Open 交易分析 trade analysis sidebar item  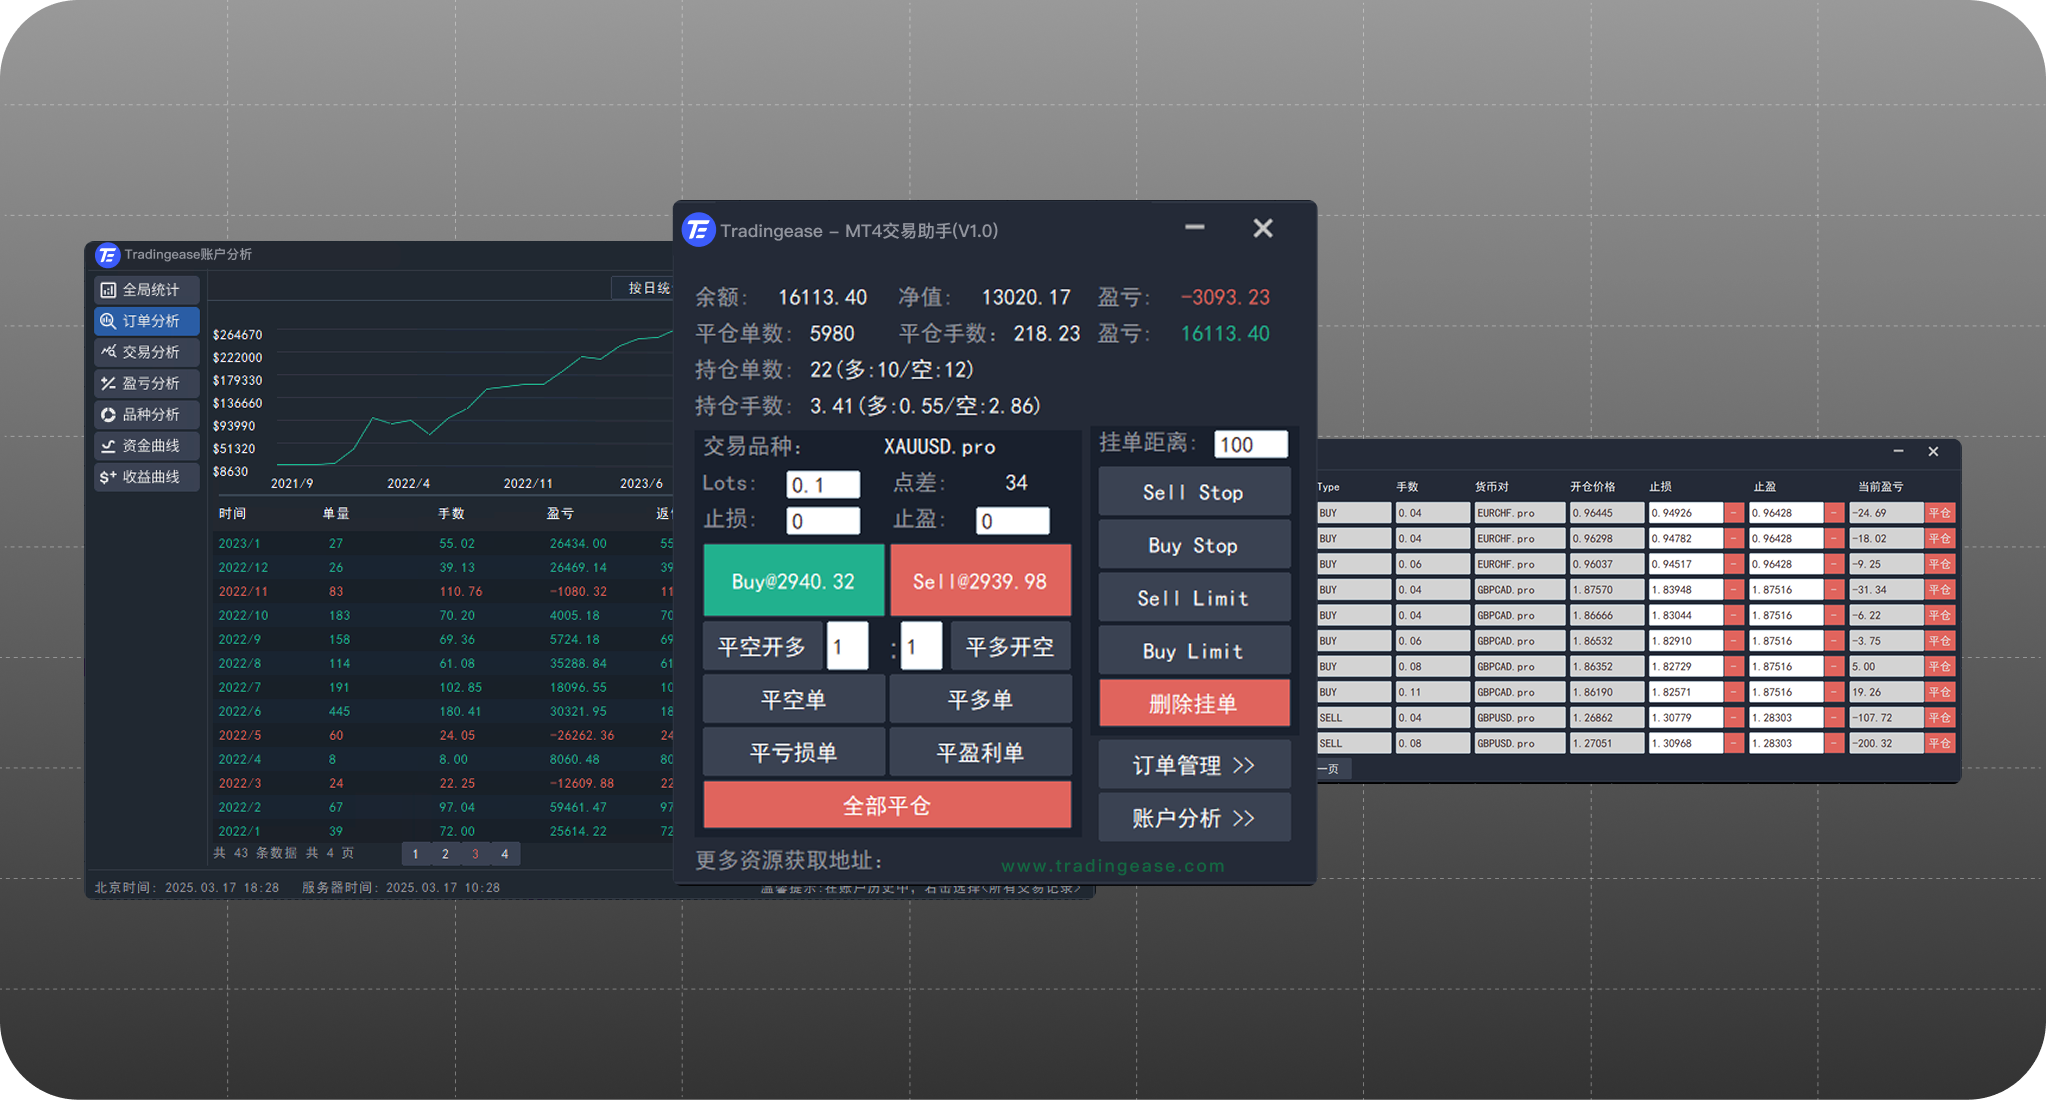point(147,352)
